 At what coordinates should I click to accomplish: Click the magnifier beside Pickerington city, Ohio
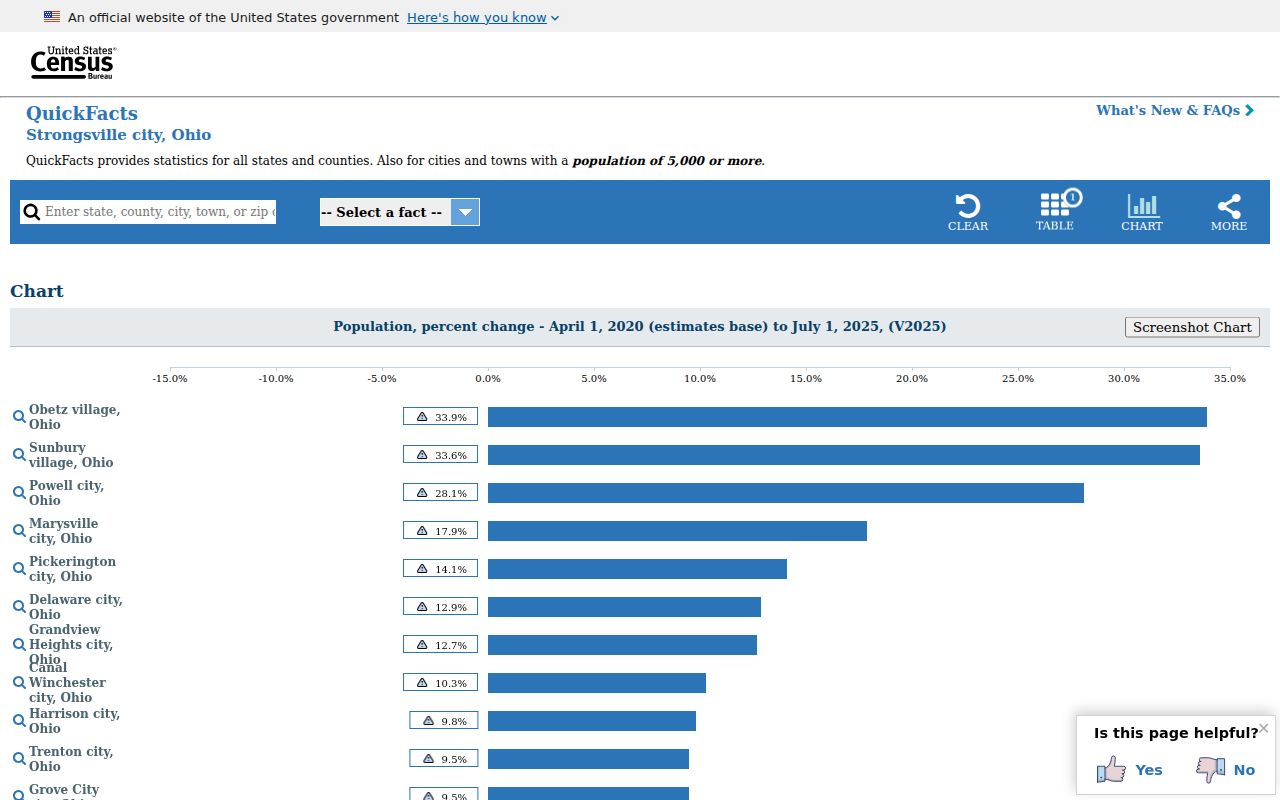(x=19, y=569)
